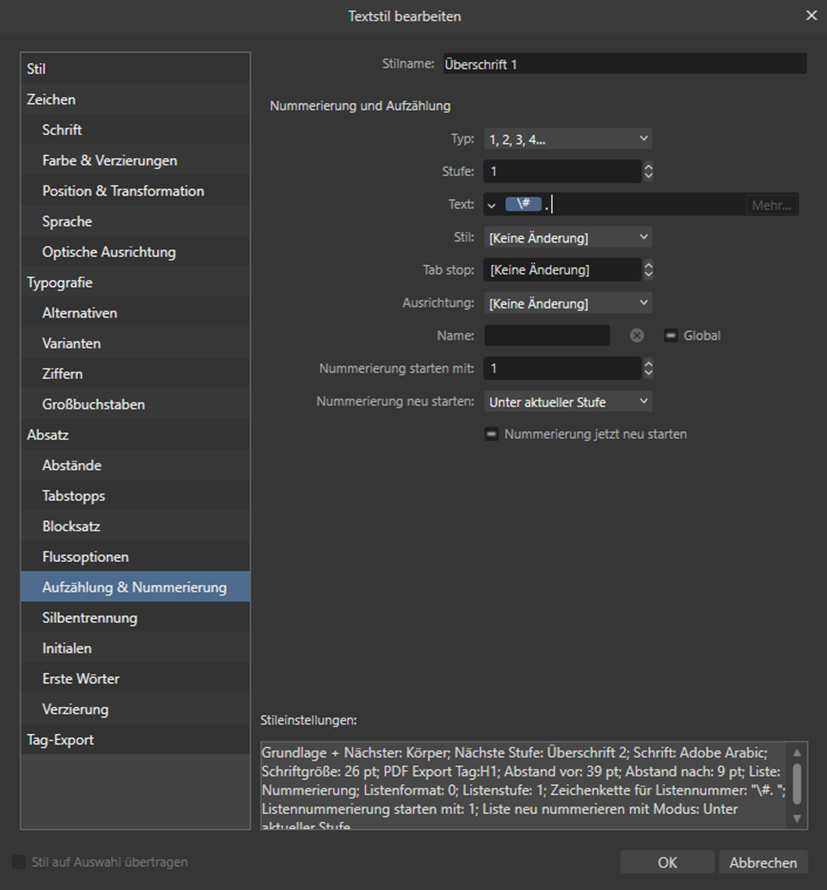Image resolution: width=827 pixels, height=890 pixels.
Task: Close the Textstil bearbeiten dialog
Action: click(812, 15)
